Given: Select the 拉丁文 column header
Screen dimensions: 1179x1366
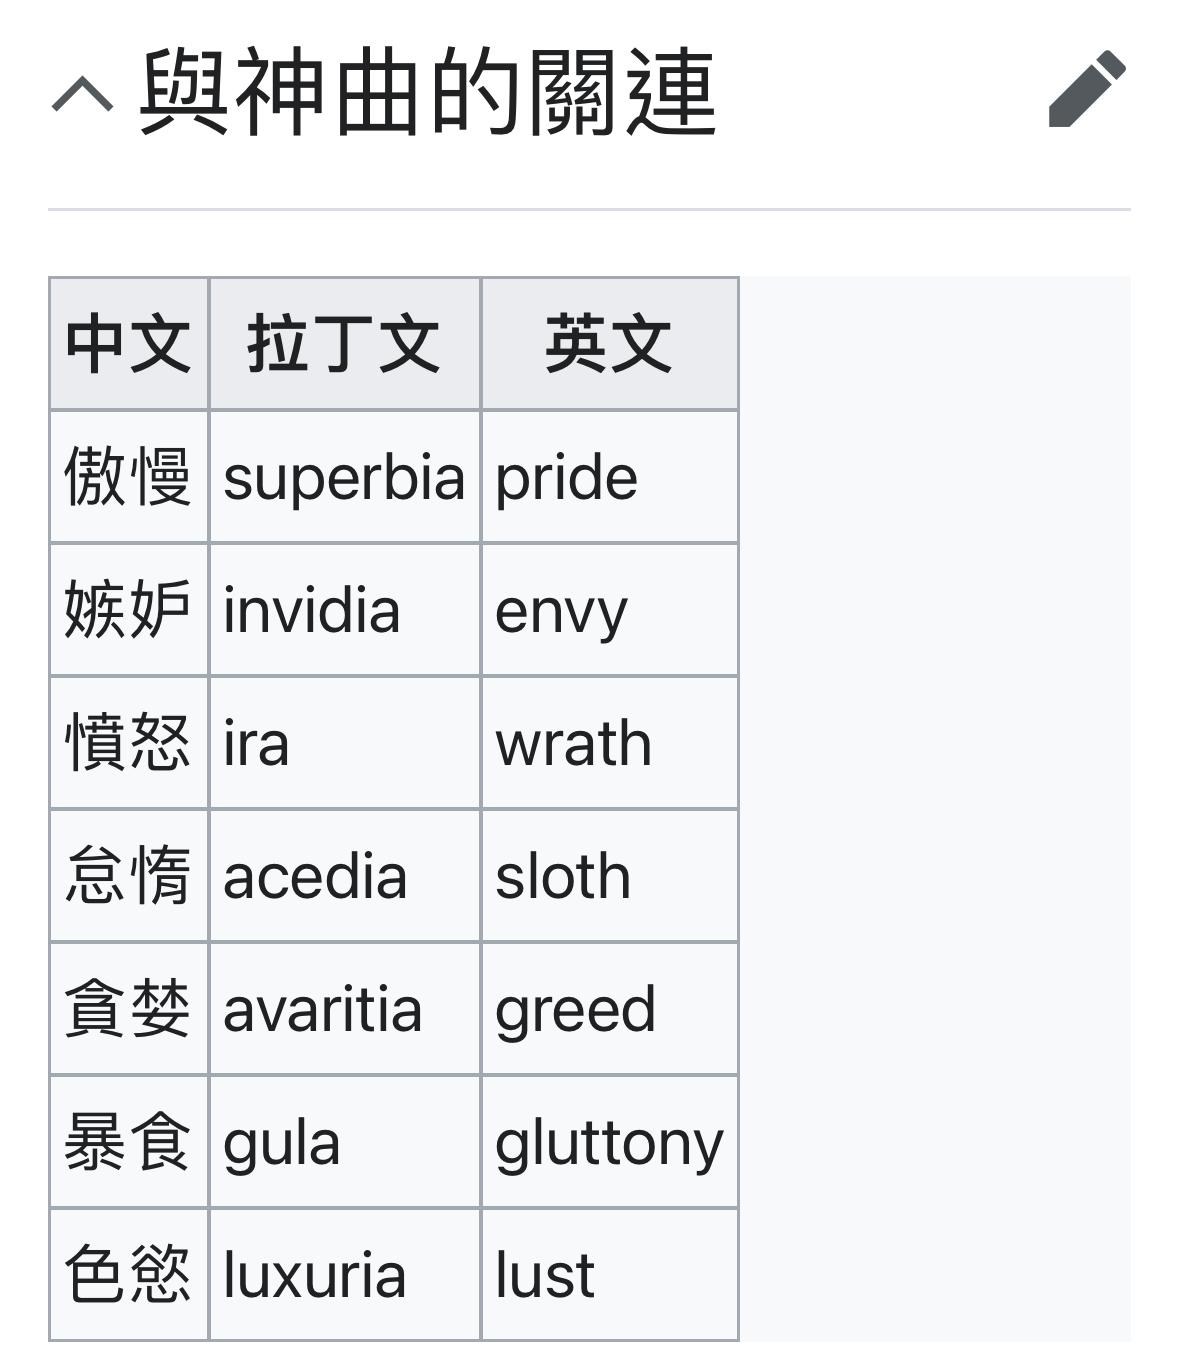Looking at the screenshot, I should pos(345,344).
